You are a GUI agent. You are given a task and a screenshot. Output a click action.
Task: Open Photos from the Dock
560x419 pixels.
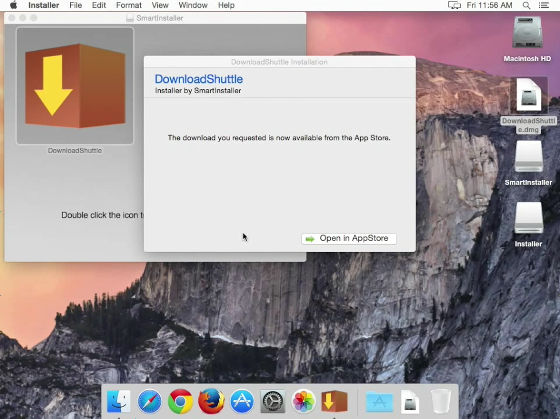tap(304, 401)
